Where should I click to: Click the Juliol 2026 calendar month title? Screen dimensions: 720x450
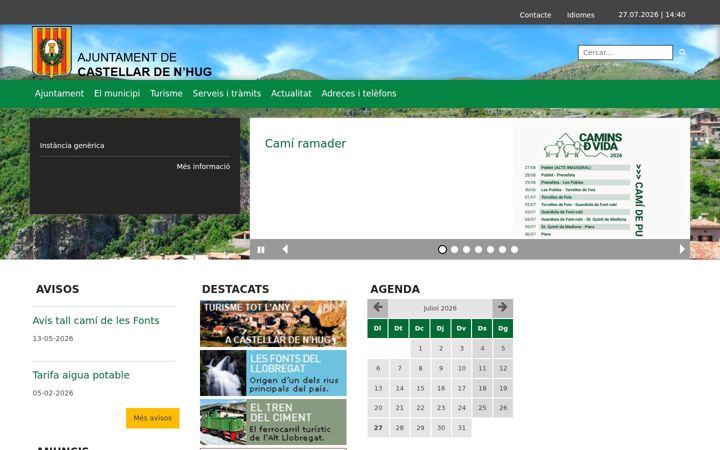point(440,308)
